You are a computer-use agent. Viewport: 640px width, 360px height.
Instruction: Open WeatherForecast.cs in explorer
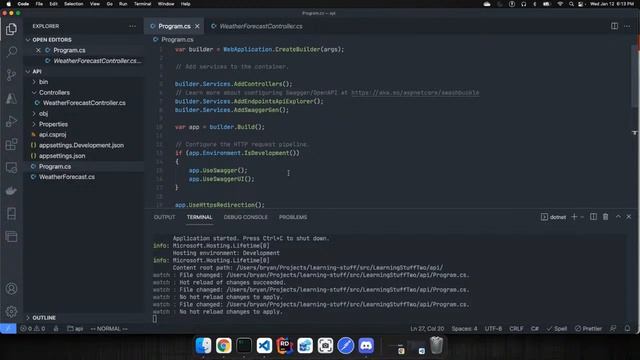pyautogui.click(x=67, y=177)
